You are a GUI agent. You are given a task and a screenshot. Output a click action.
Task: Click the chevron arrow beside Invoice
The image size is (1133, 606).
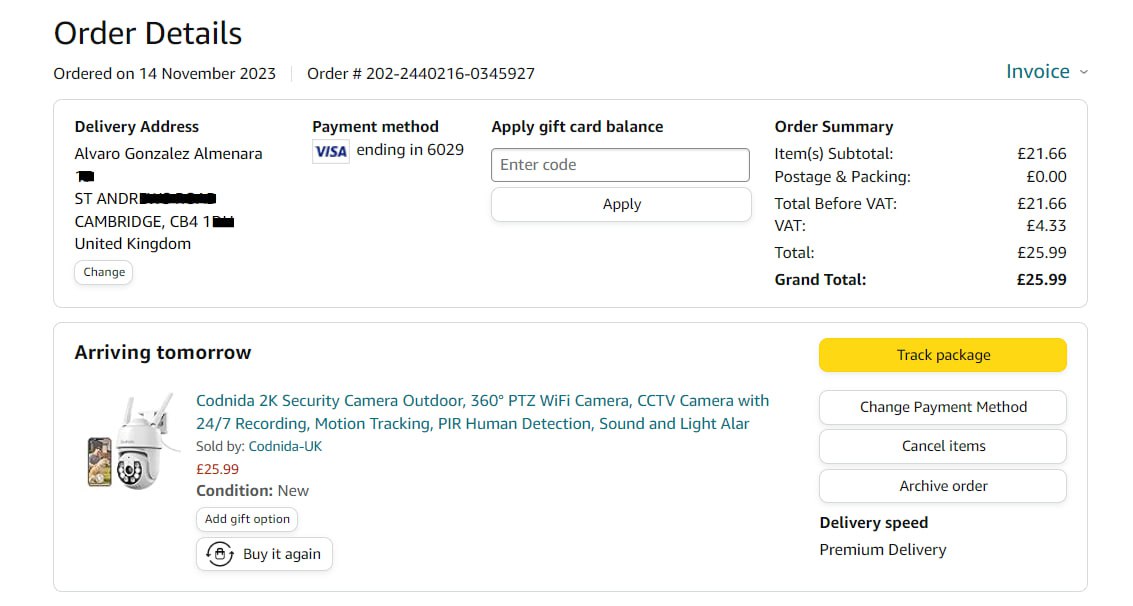point(1084,72)
